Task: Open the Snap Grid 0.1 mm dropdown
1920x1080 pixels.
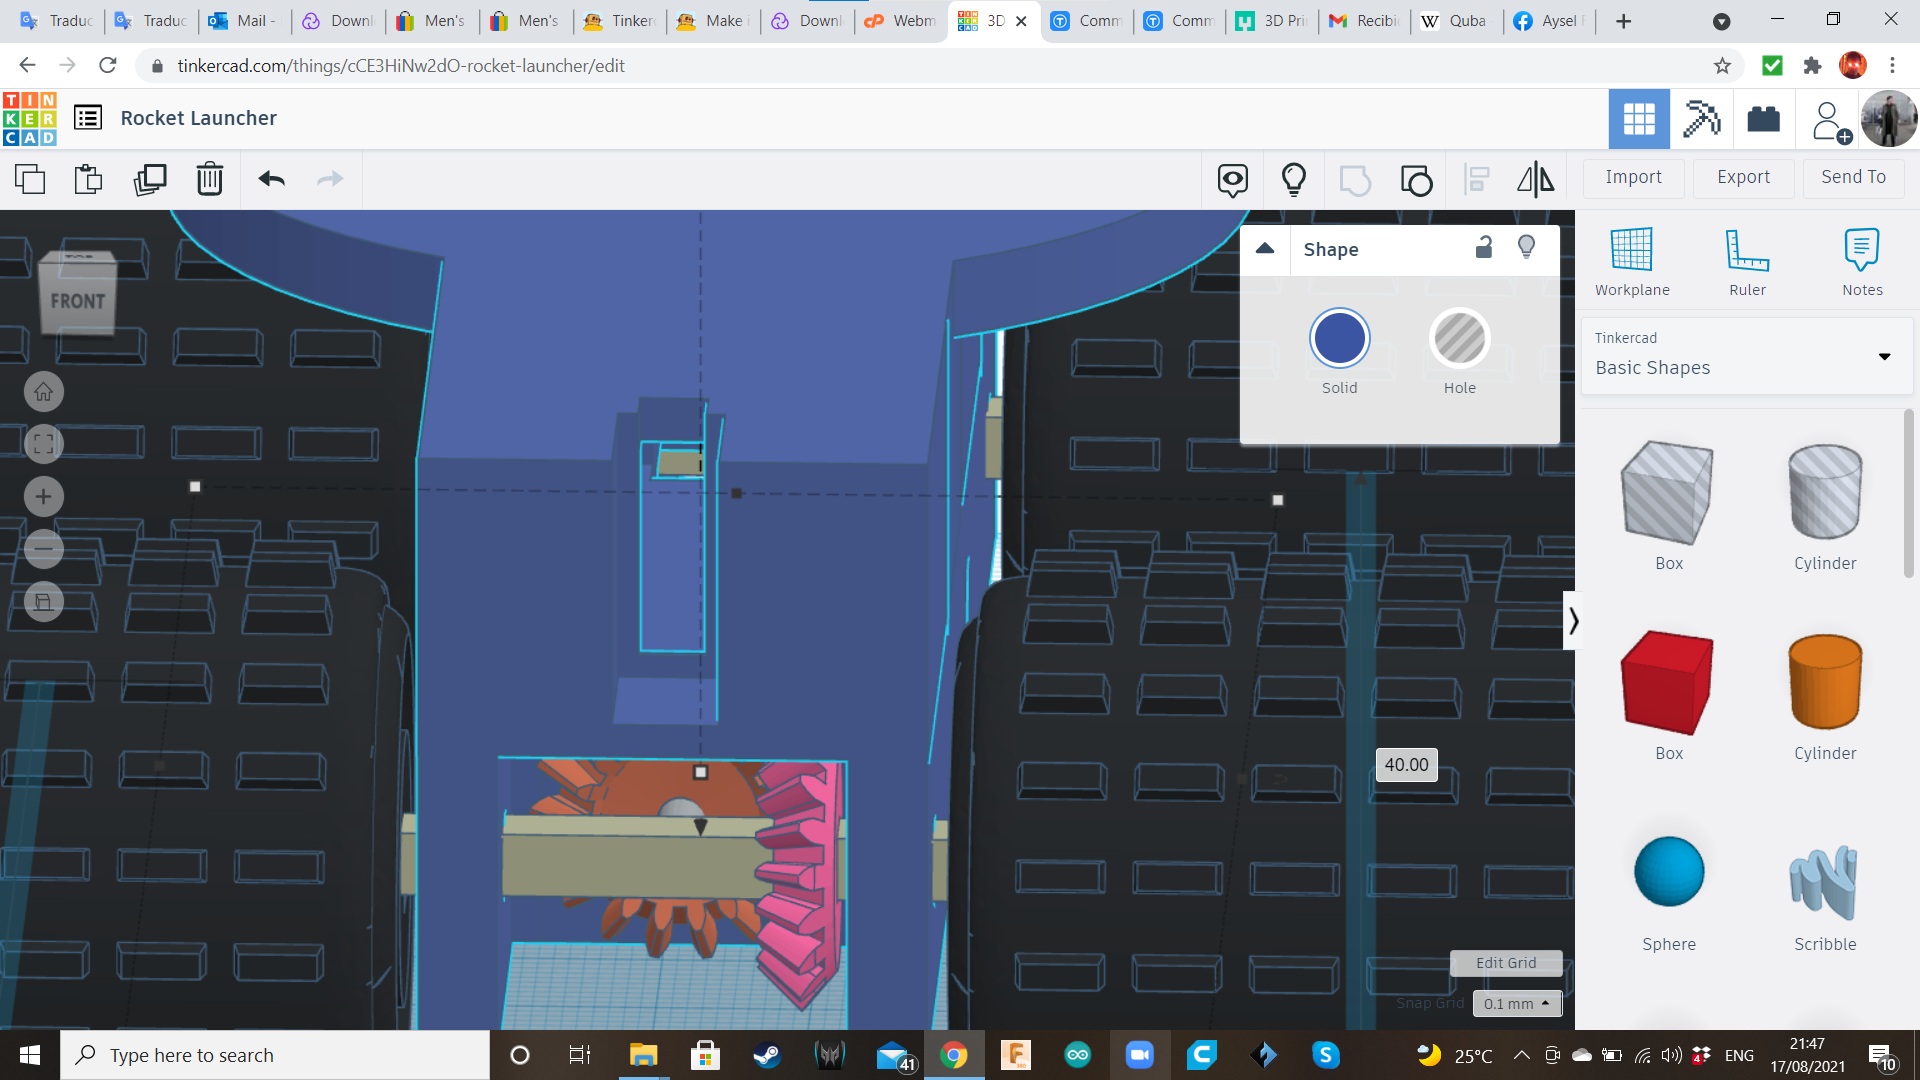Action: [x=1516, y=1003]
